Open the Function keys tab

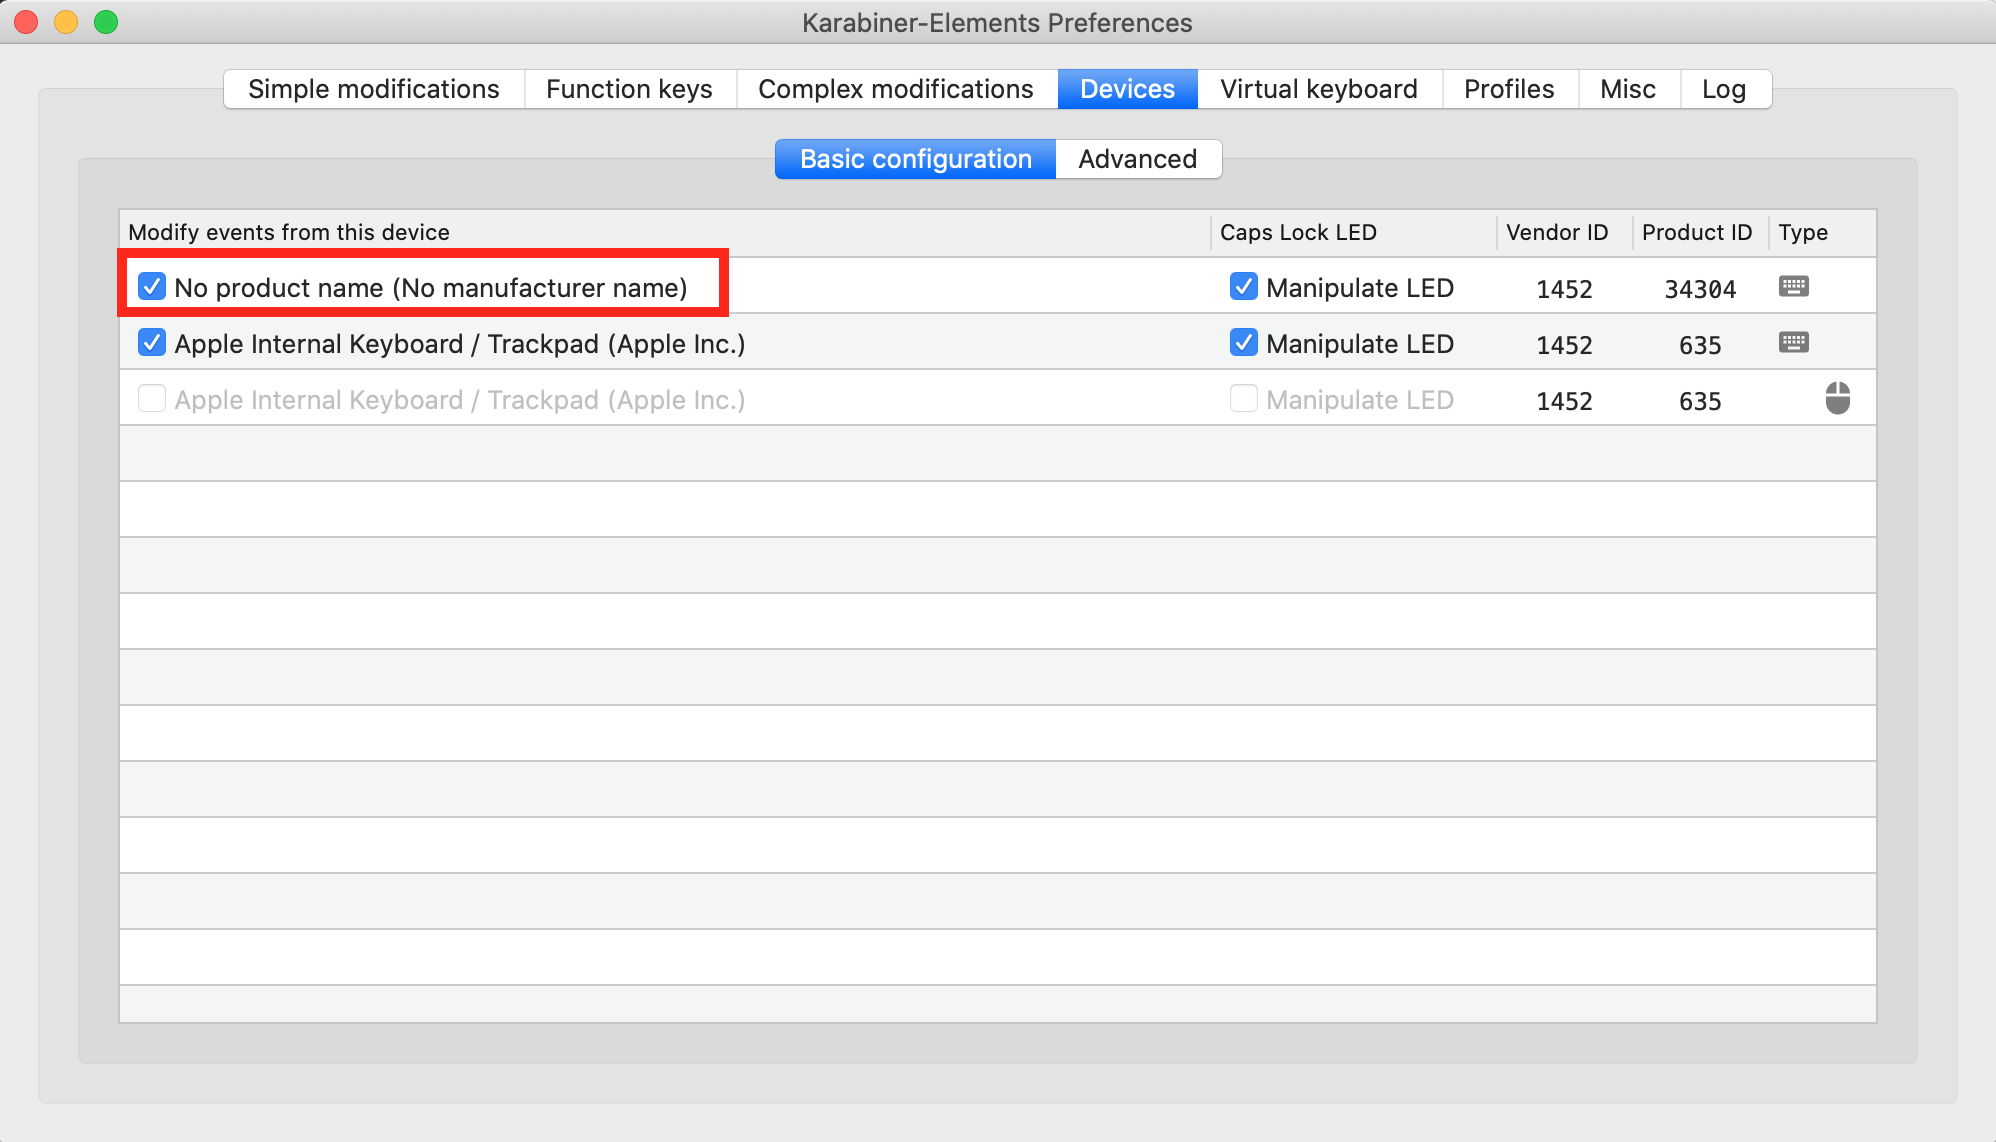point(630,89)
